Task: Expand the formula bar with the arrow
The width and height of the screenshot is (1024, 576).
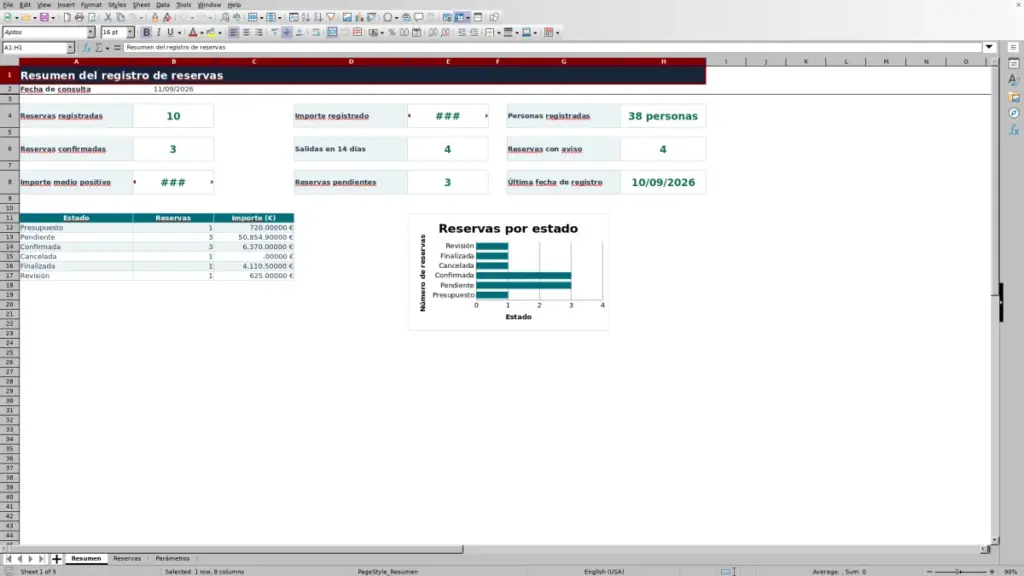Action: tap(989, 47)
